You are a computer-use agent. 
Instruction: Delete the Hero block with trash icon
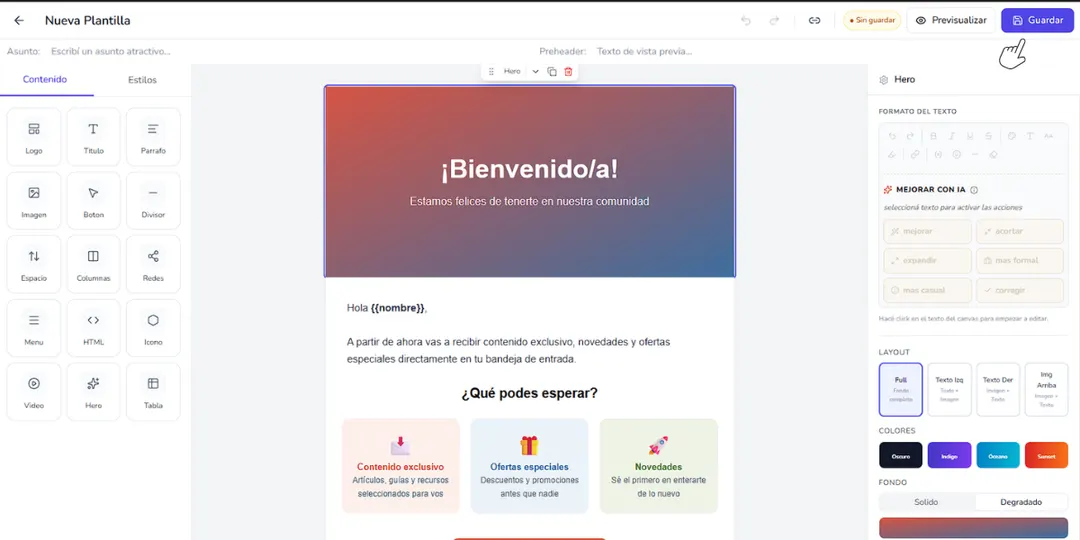(568, 72)
